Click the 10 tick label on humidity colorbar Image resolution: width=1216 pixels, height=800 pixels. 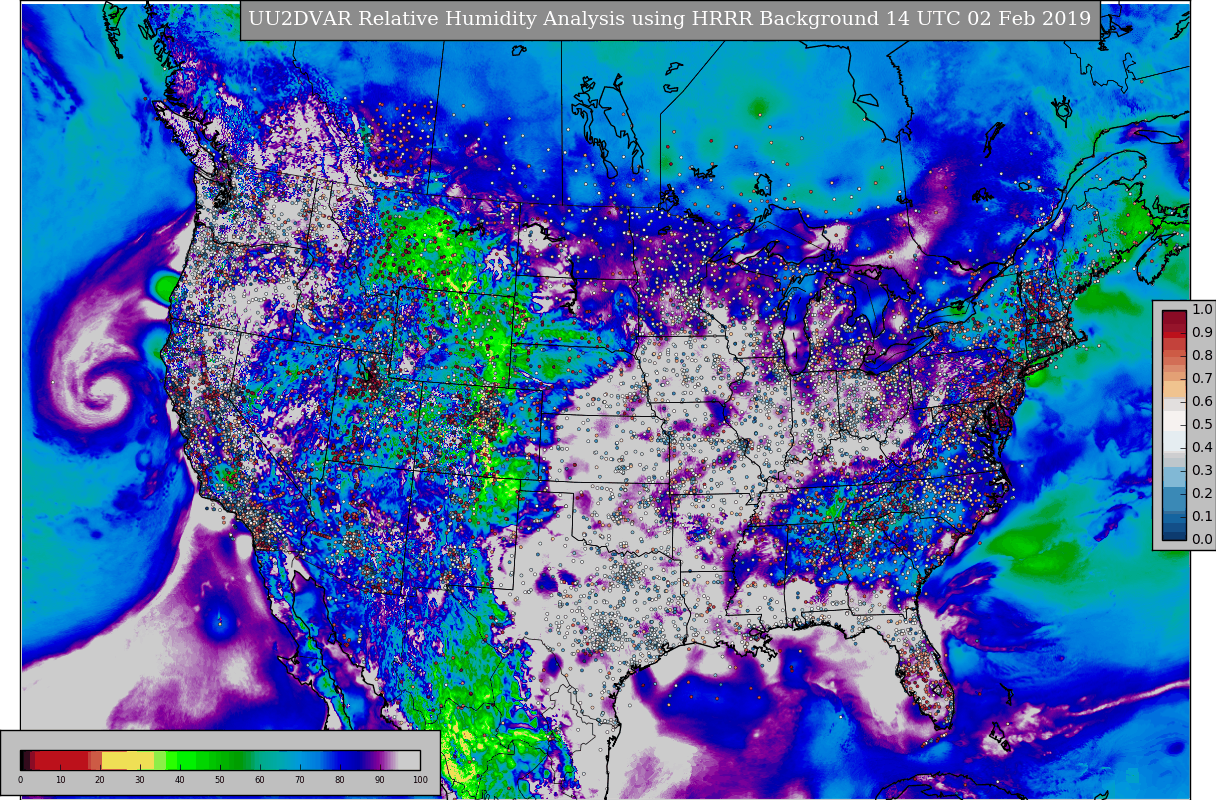(x=60, y=780)
